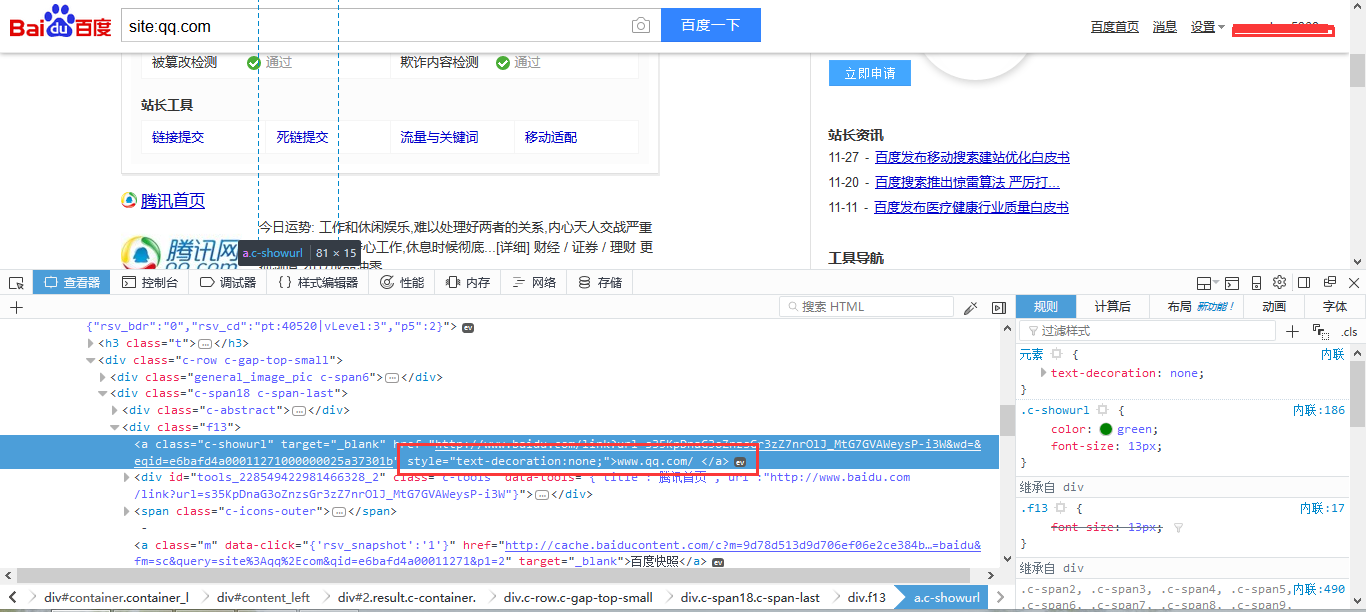The width and height of the screenshot is (1366, 612).
Task: Switch to 控制台 console tab
Action: pyautogui.click(x=150, y=283)
